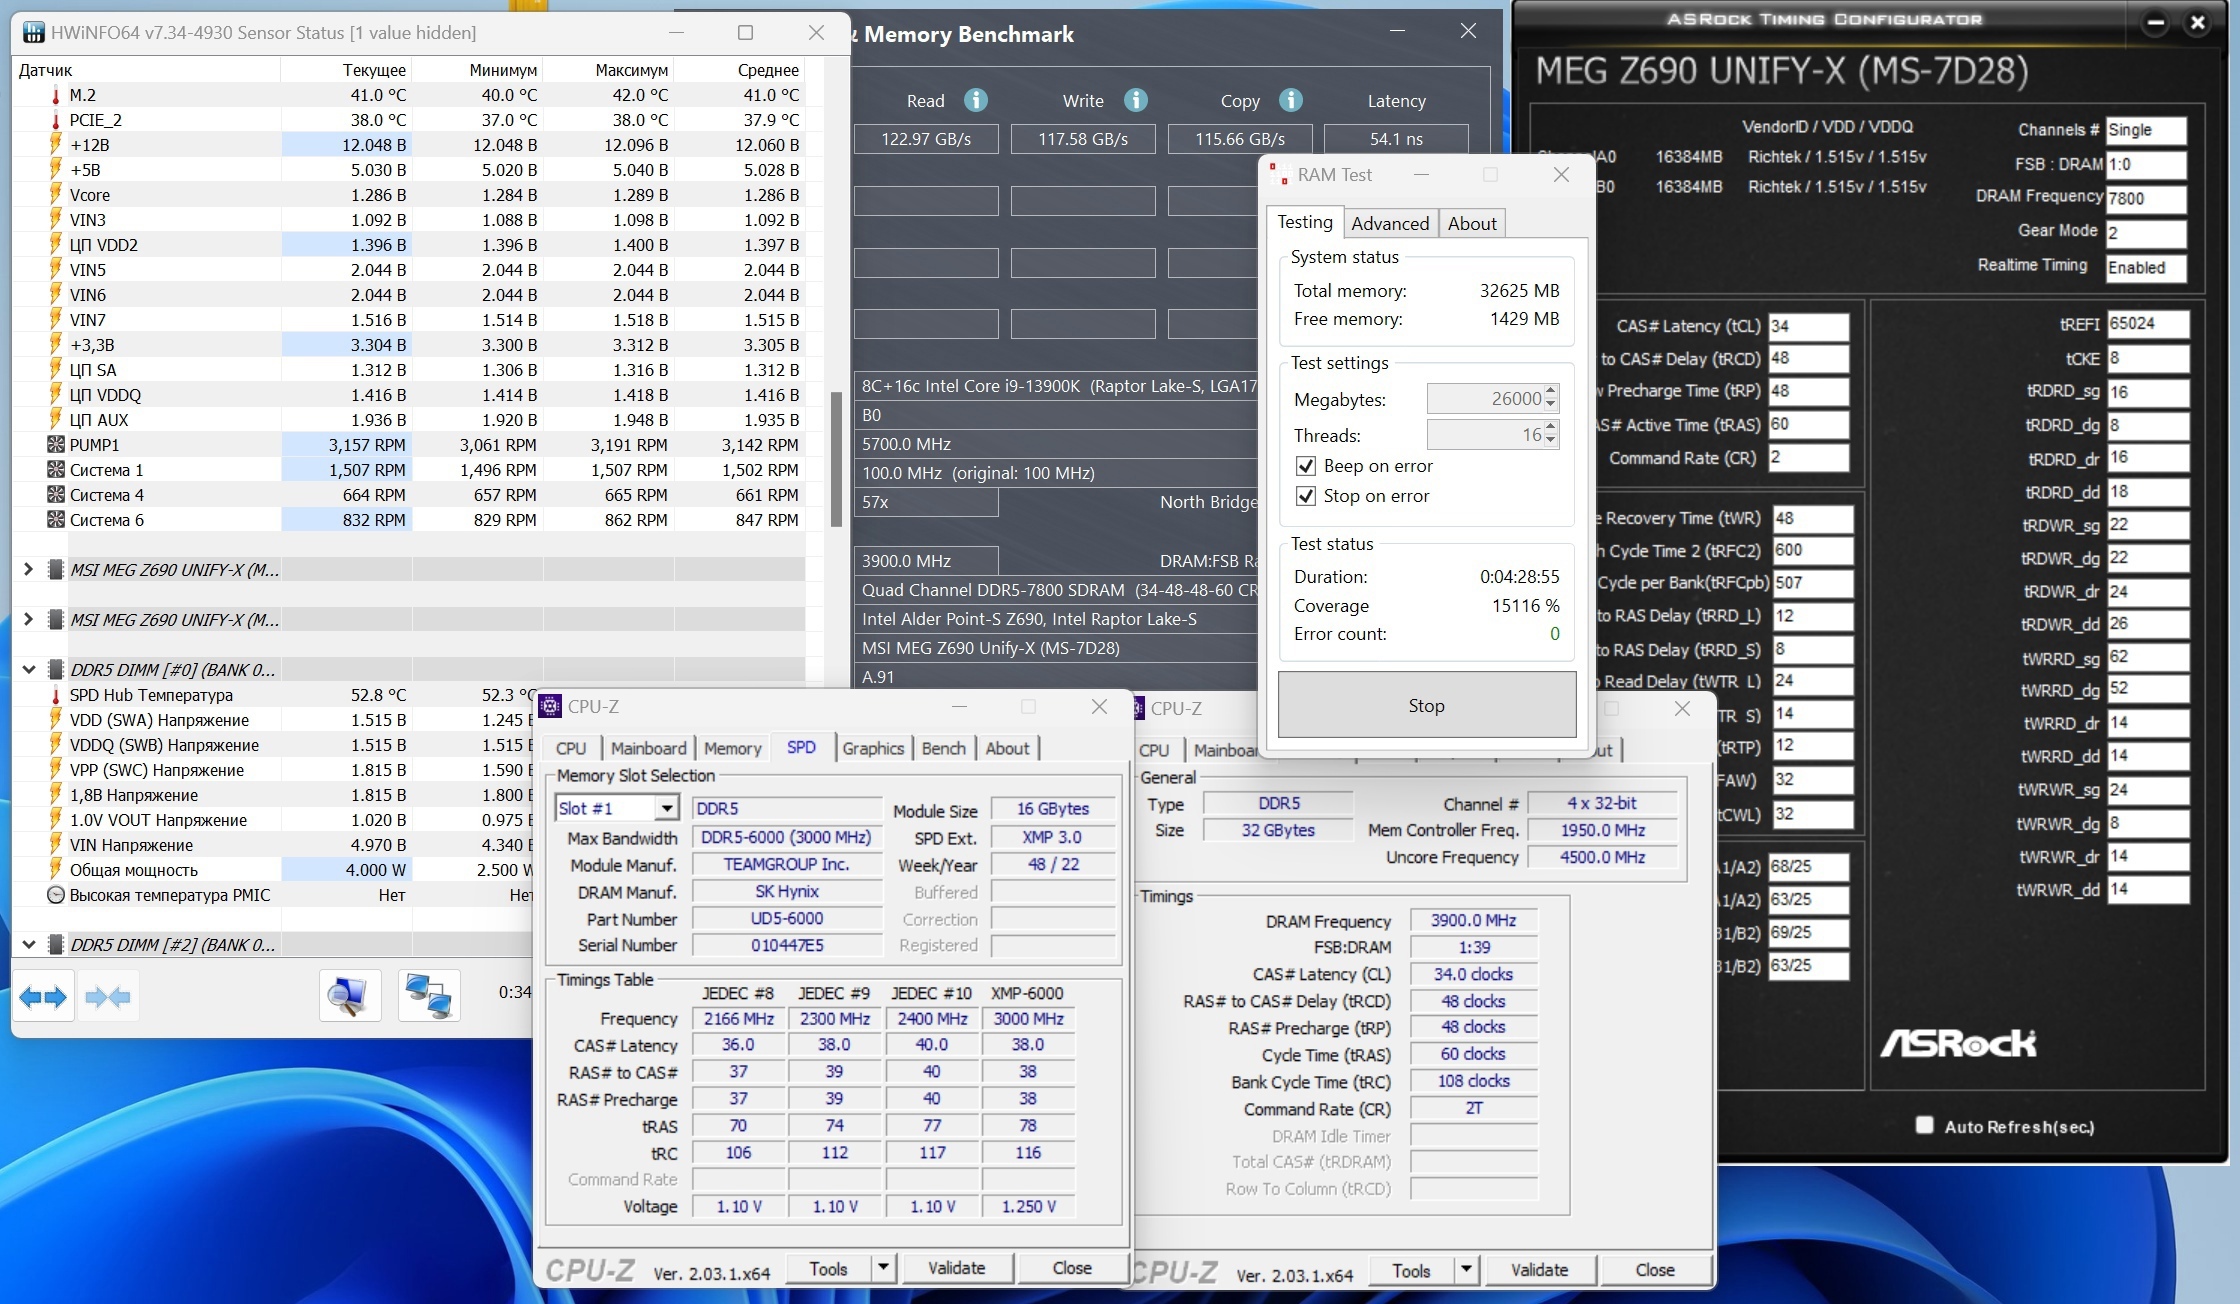
Task: Click the Copy info icon in Memory Benchmark
Action: (x=1291, y=100)
